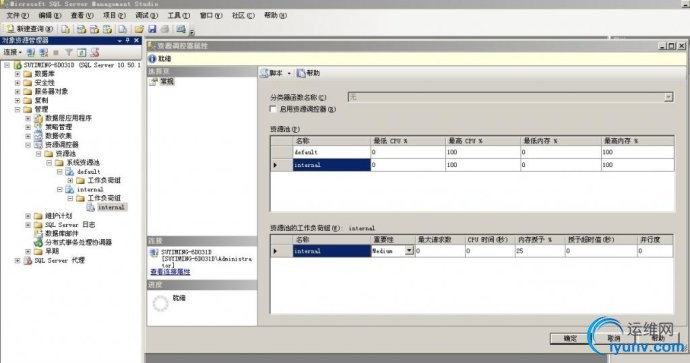The width and height of the screenshot is (690, 363).
Task: Click the SQL Server 代理 Agent icon
Action: [x=28, y=260]
